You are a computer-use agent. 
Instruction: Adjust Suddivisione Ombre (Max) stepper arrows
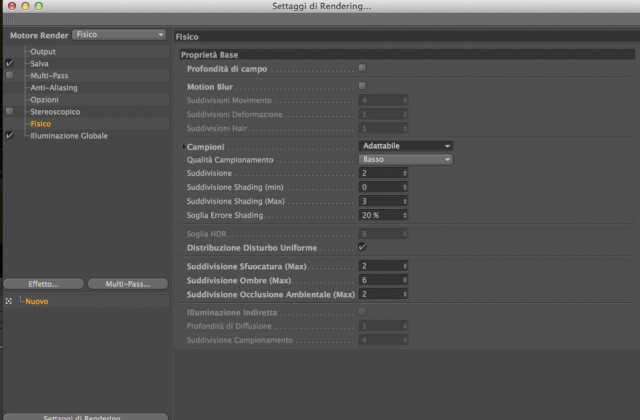point(405,280)
